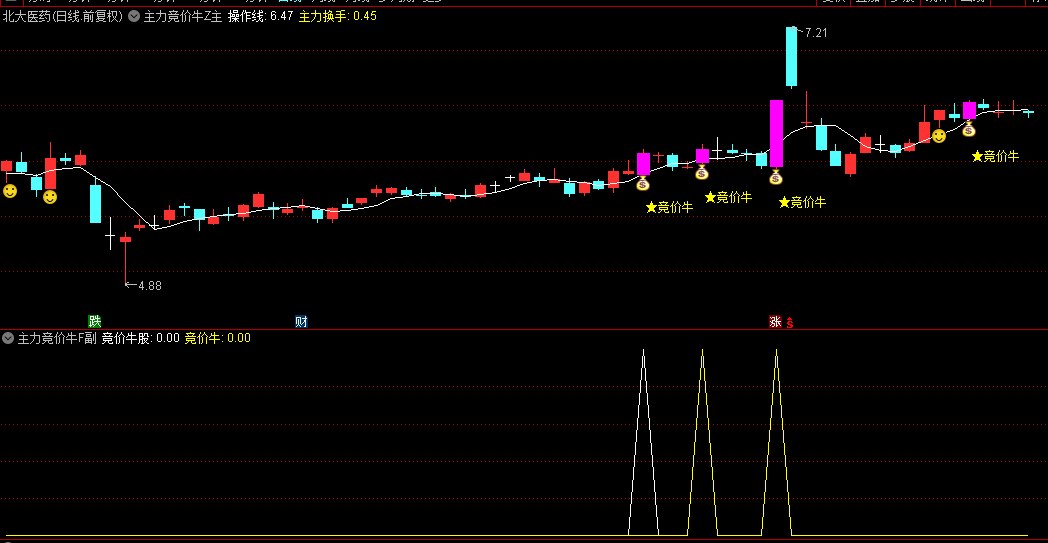Viewport: 1048px width, 543px height.
Task: Click the yellow 主力换手: 0.45 value
Action: pos(338,17)
